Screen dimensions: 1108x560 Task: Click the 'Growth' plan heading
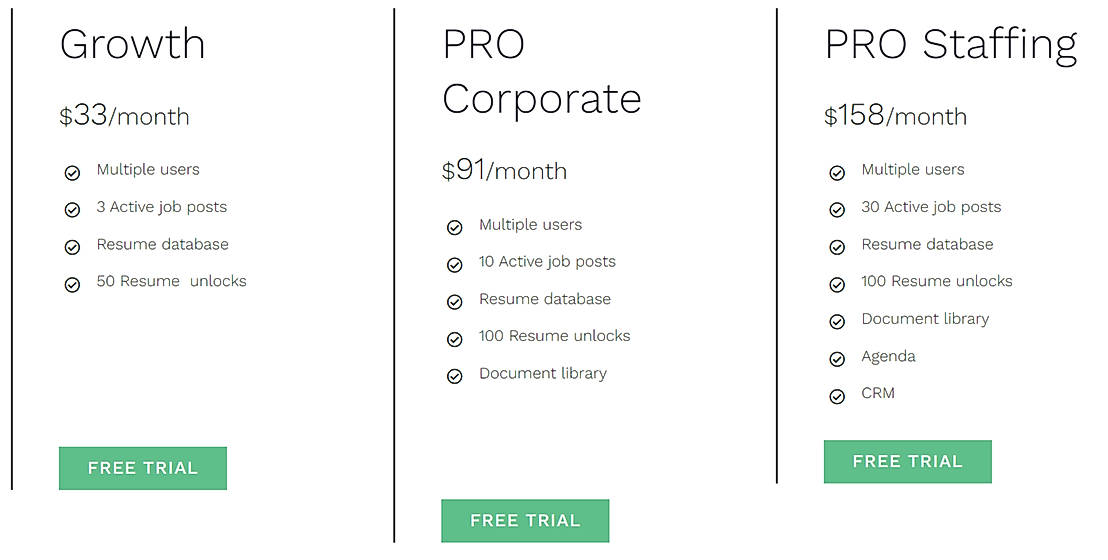click(132, 45)
